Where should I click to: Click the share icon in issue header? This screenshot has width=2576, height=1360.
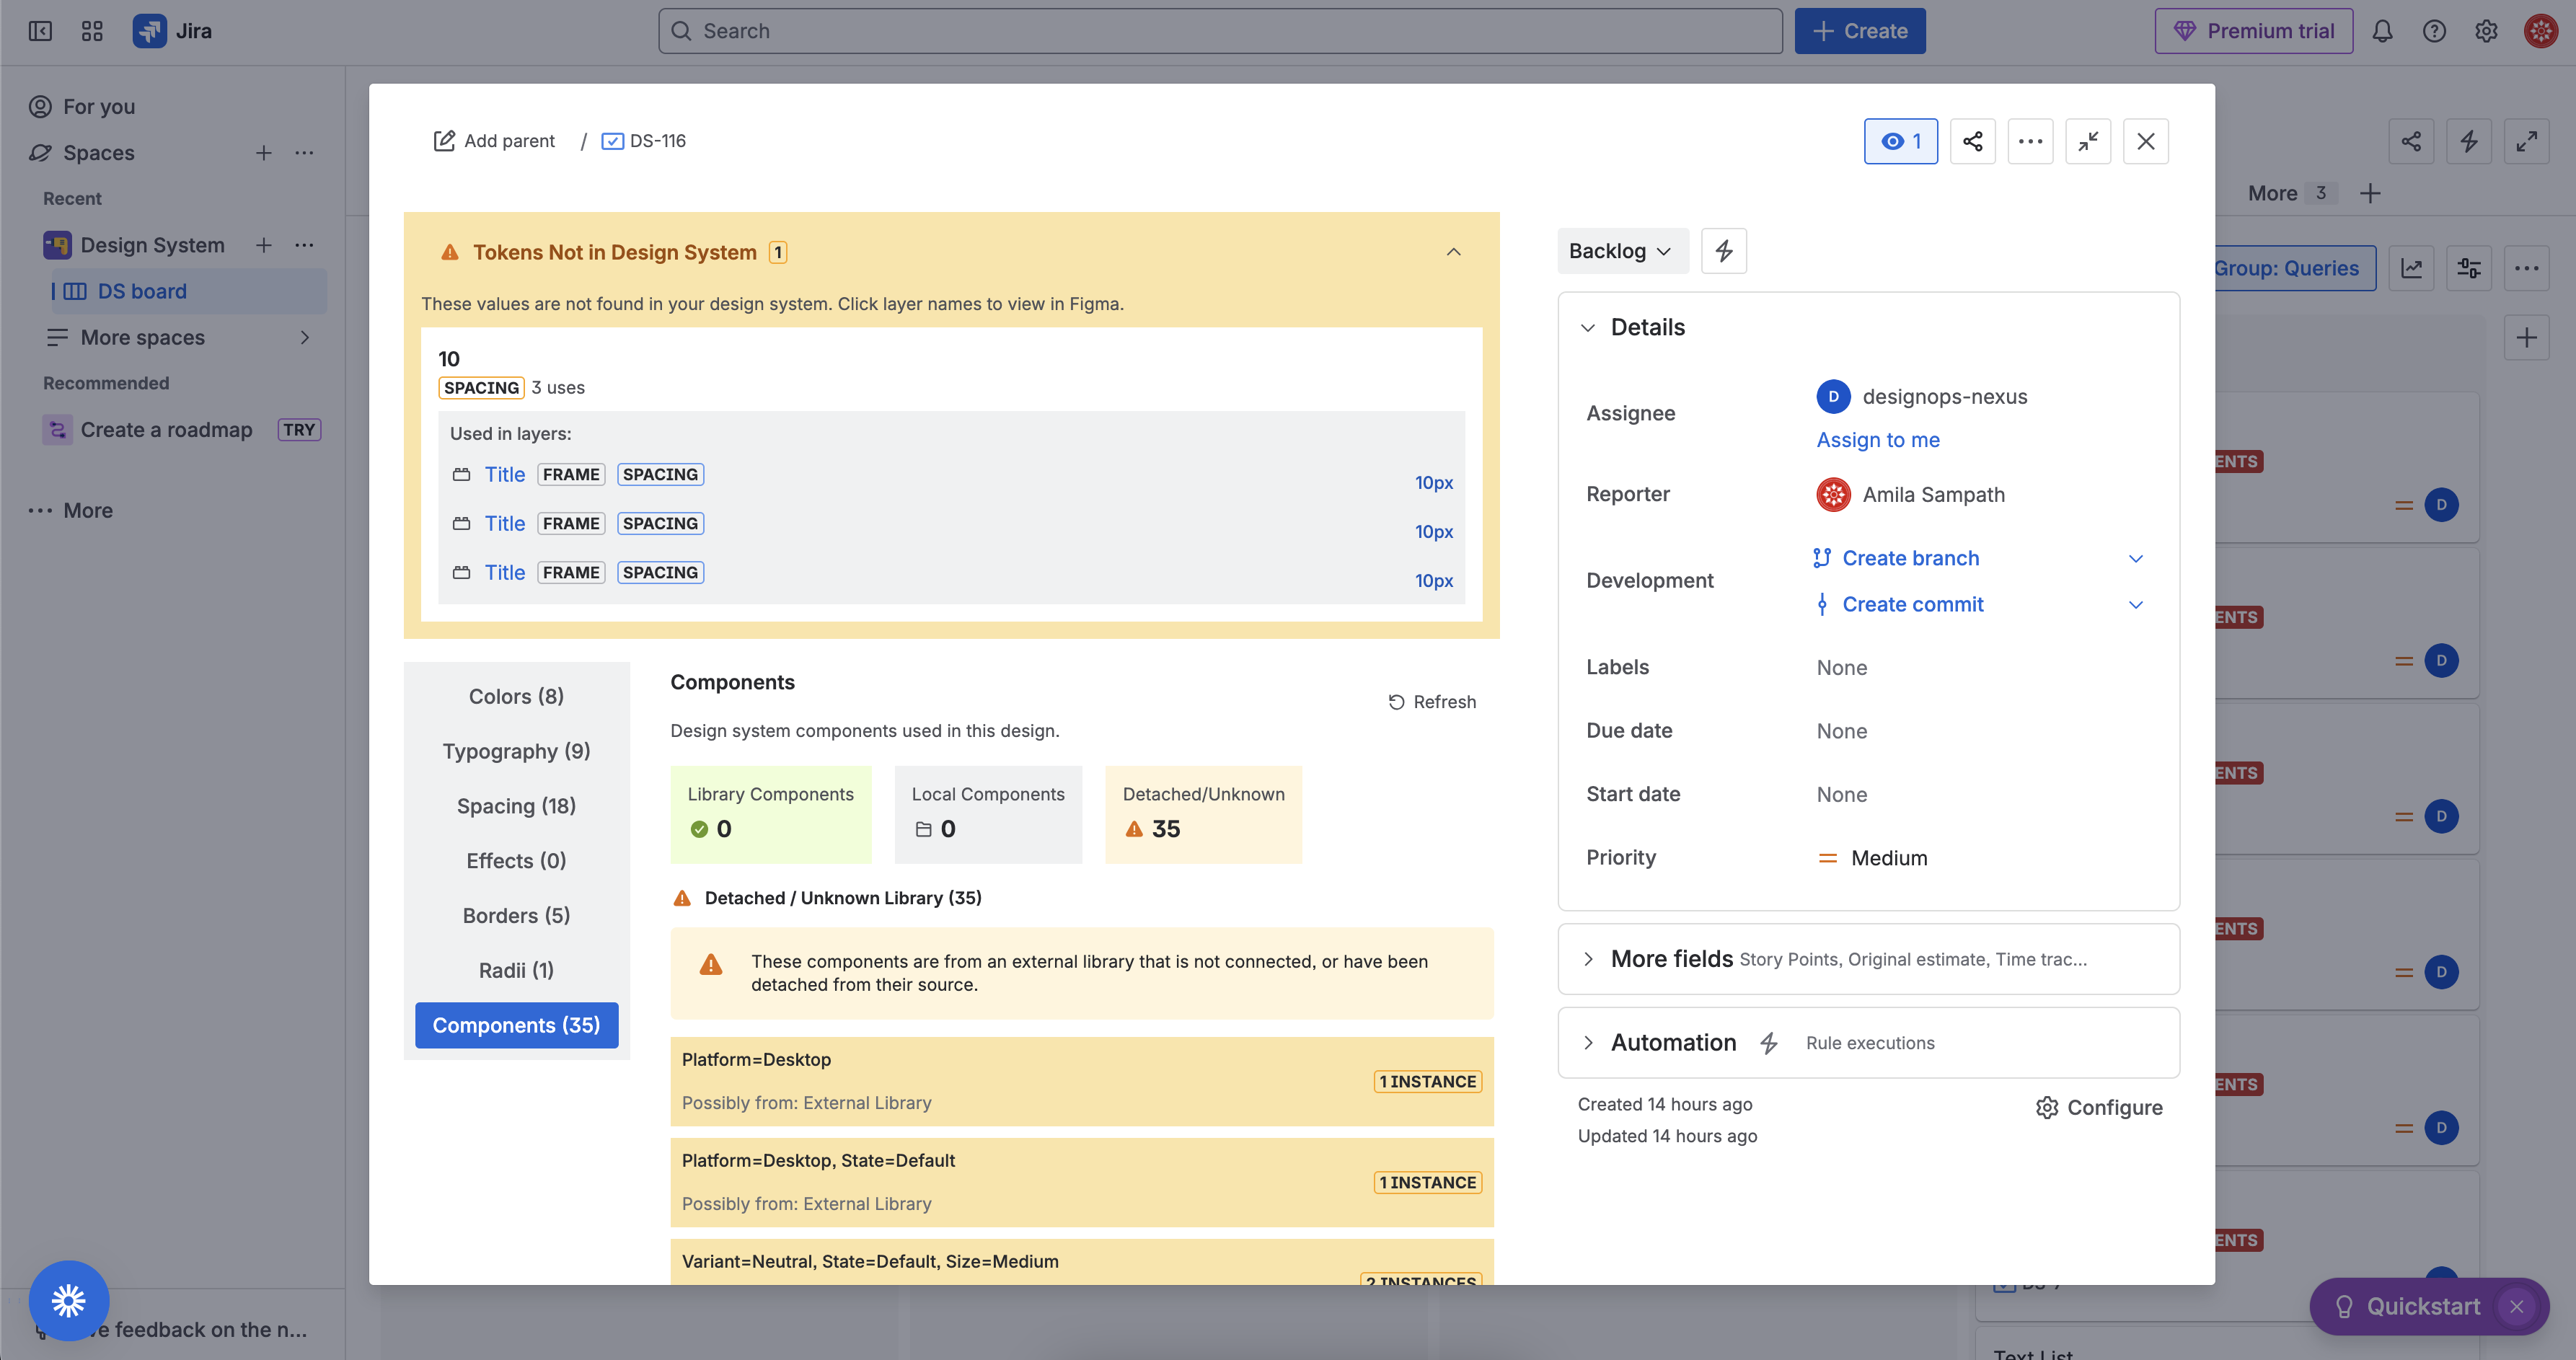1972,141
